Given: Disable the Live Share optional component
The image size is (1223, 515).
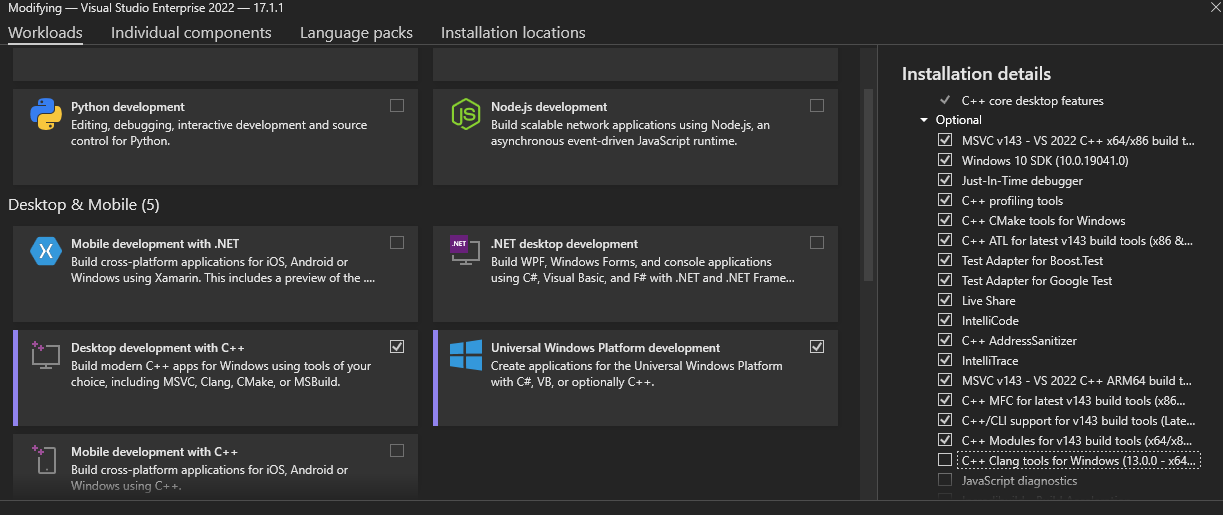Looking at the screenshot, I should coord(945,300).
